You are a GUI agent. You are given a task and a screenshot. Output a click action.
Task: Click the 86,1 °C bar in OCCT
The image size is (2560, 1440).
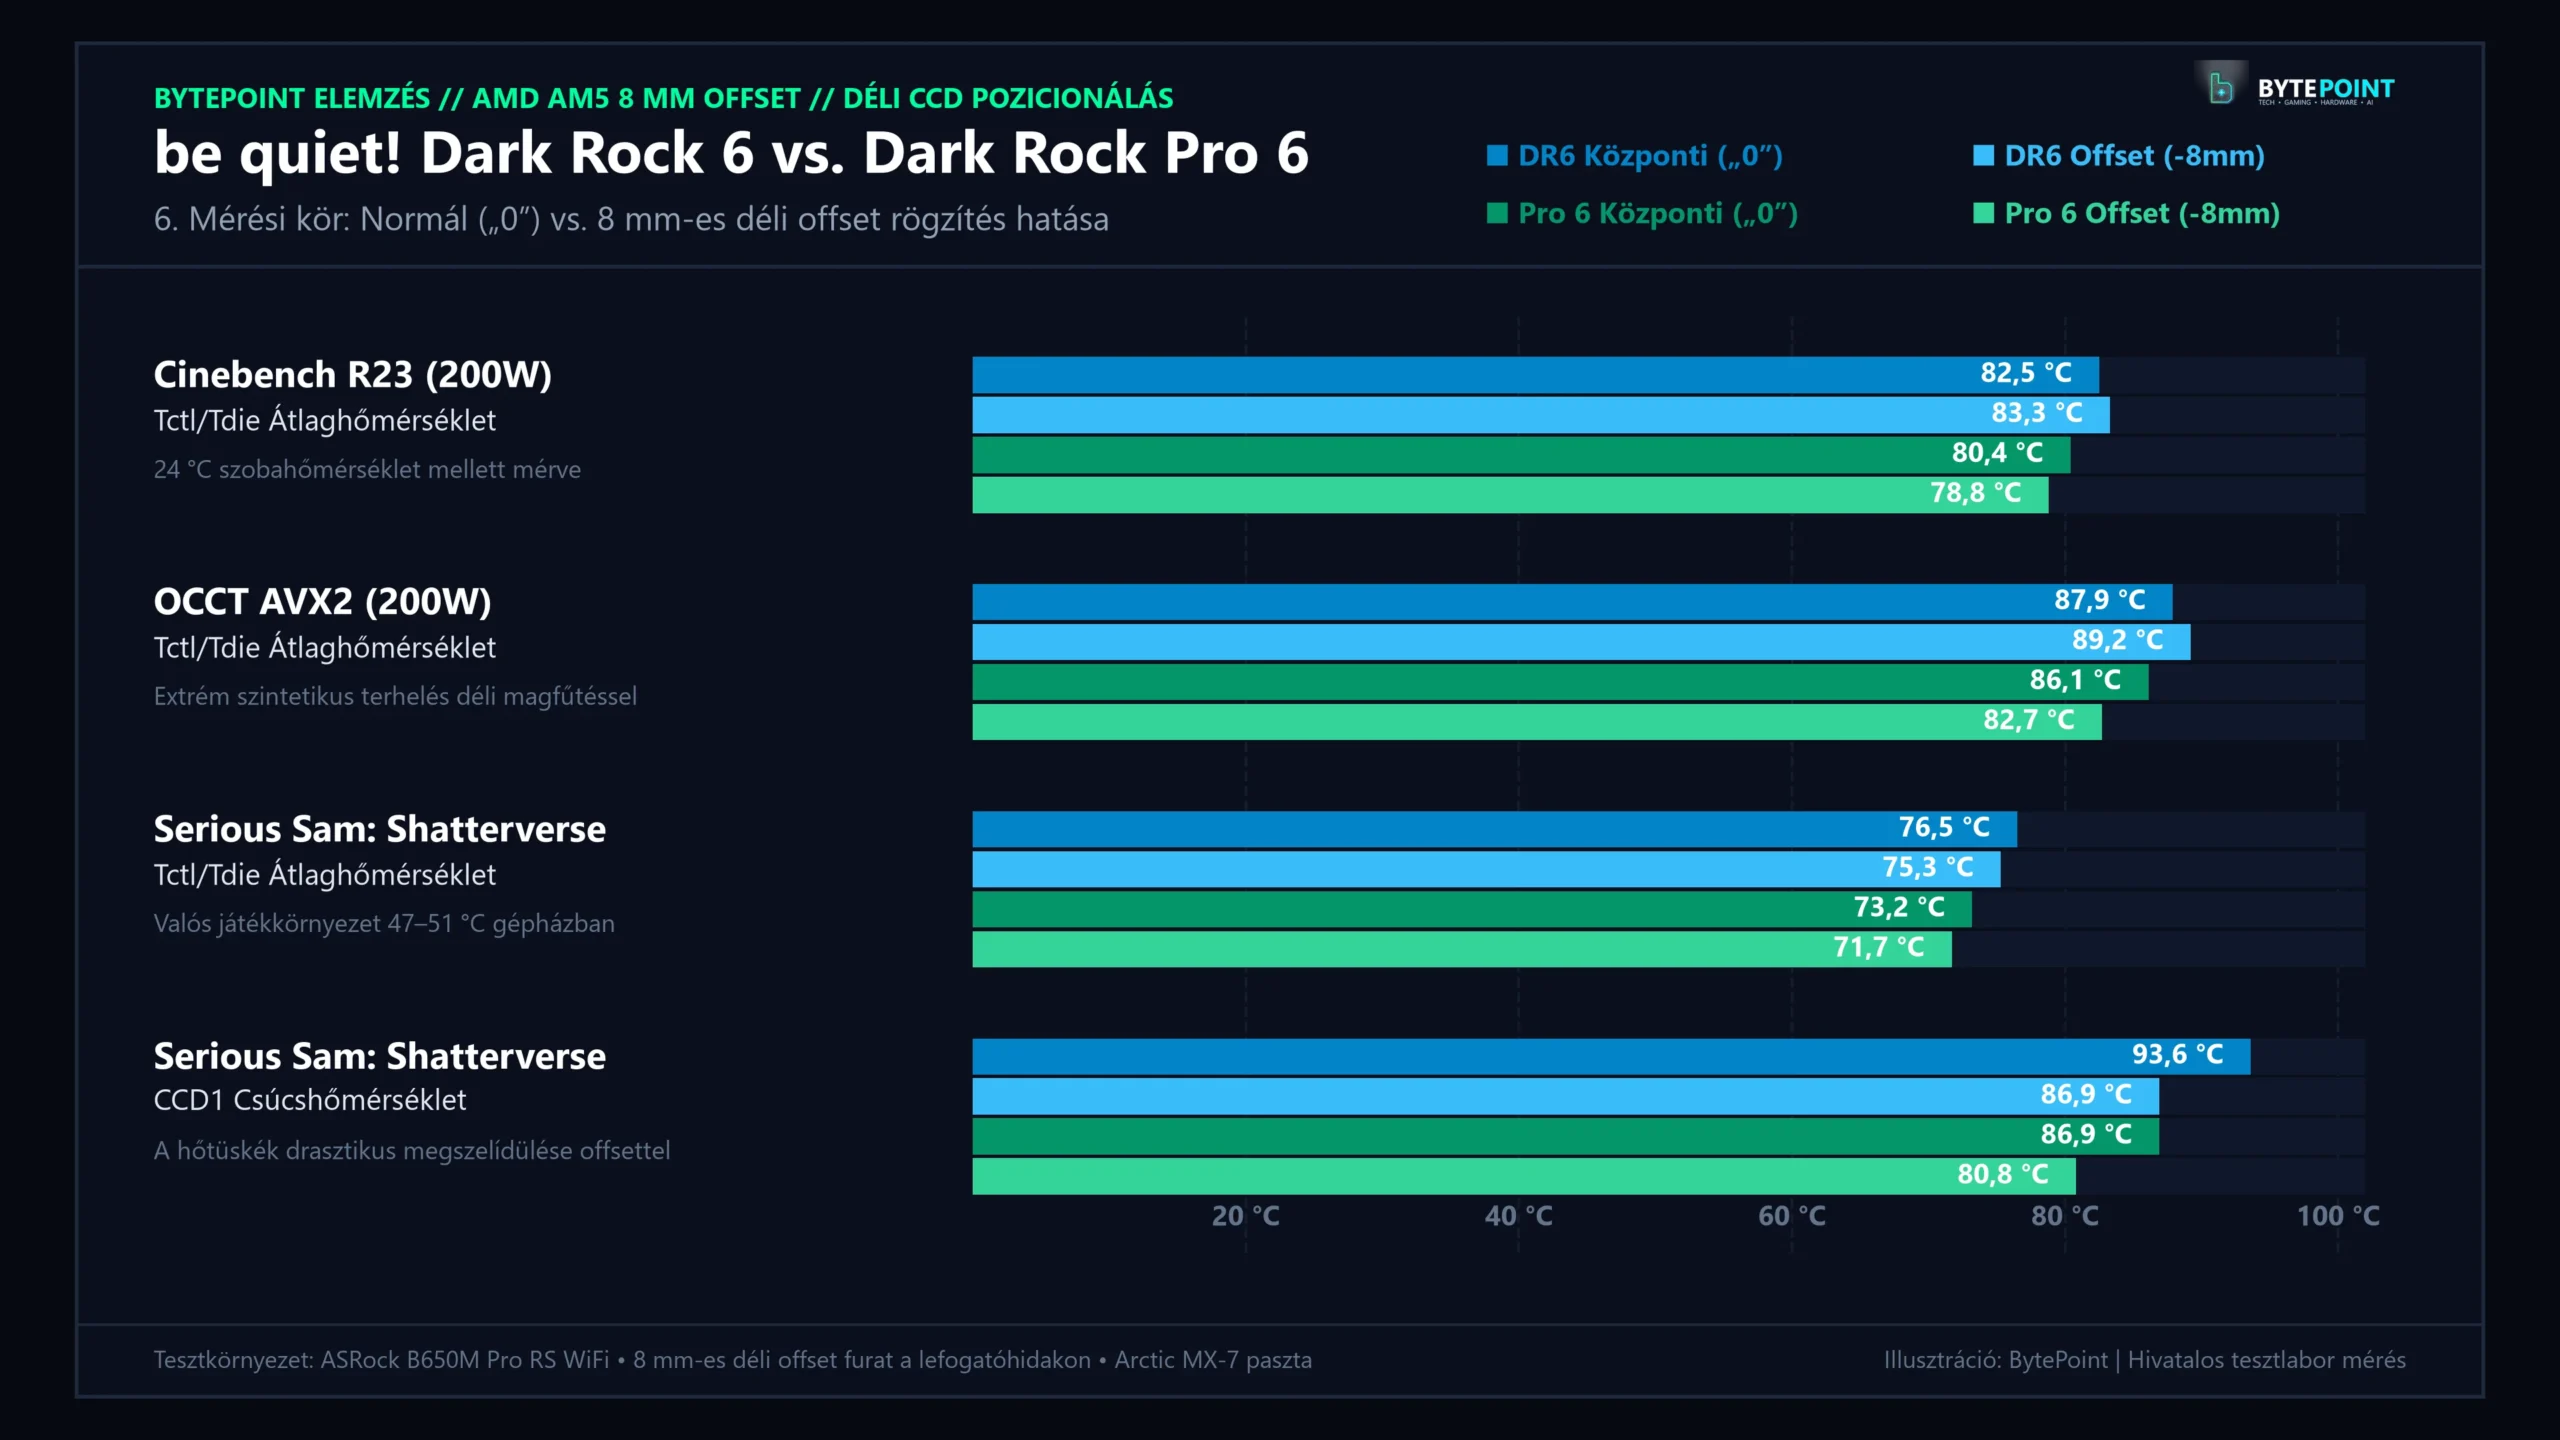(x=1560, y=682)
